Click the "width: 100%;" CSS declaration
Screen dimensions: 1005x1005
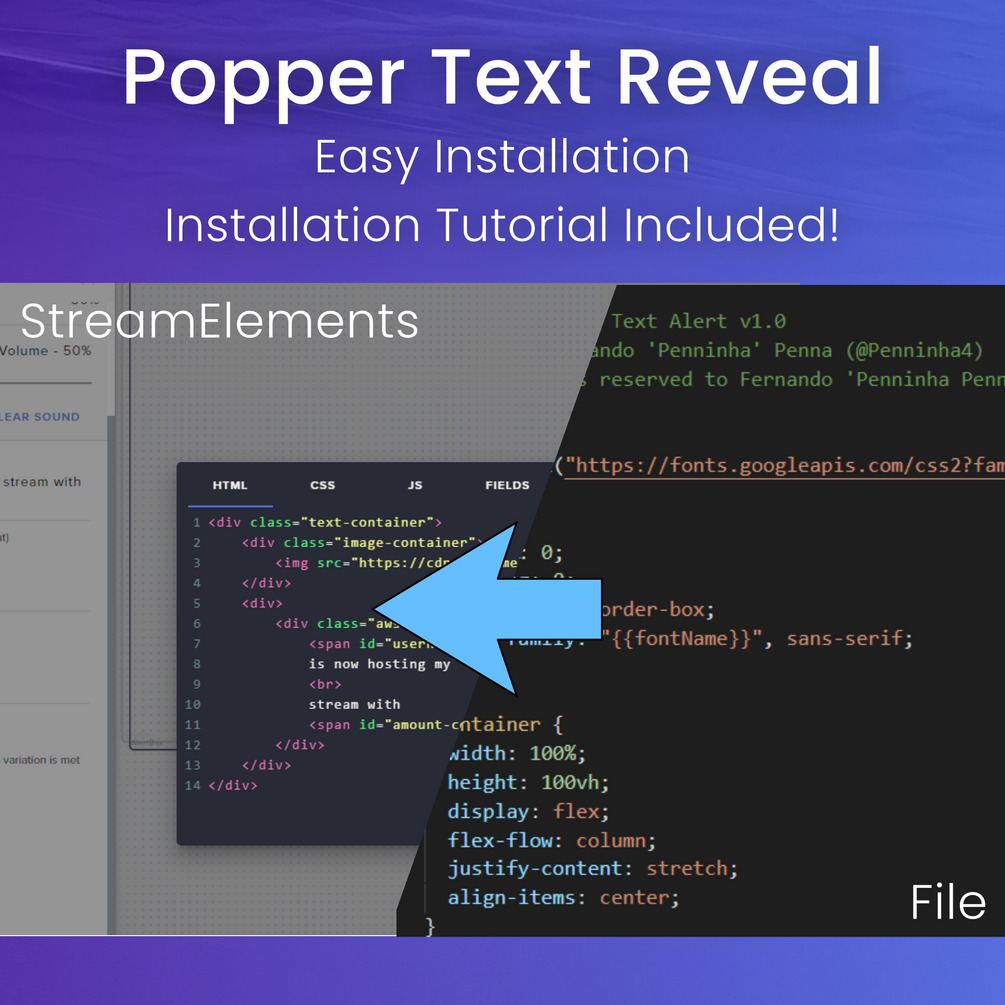[517, 753]
